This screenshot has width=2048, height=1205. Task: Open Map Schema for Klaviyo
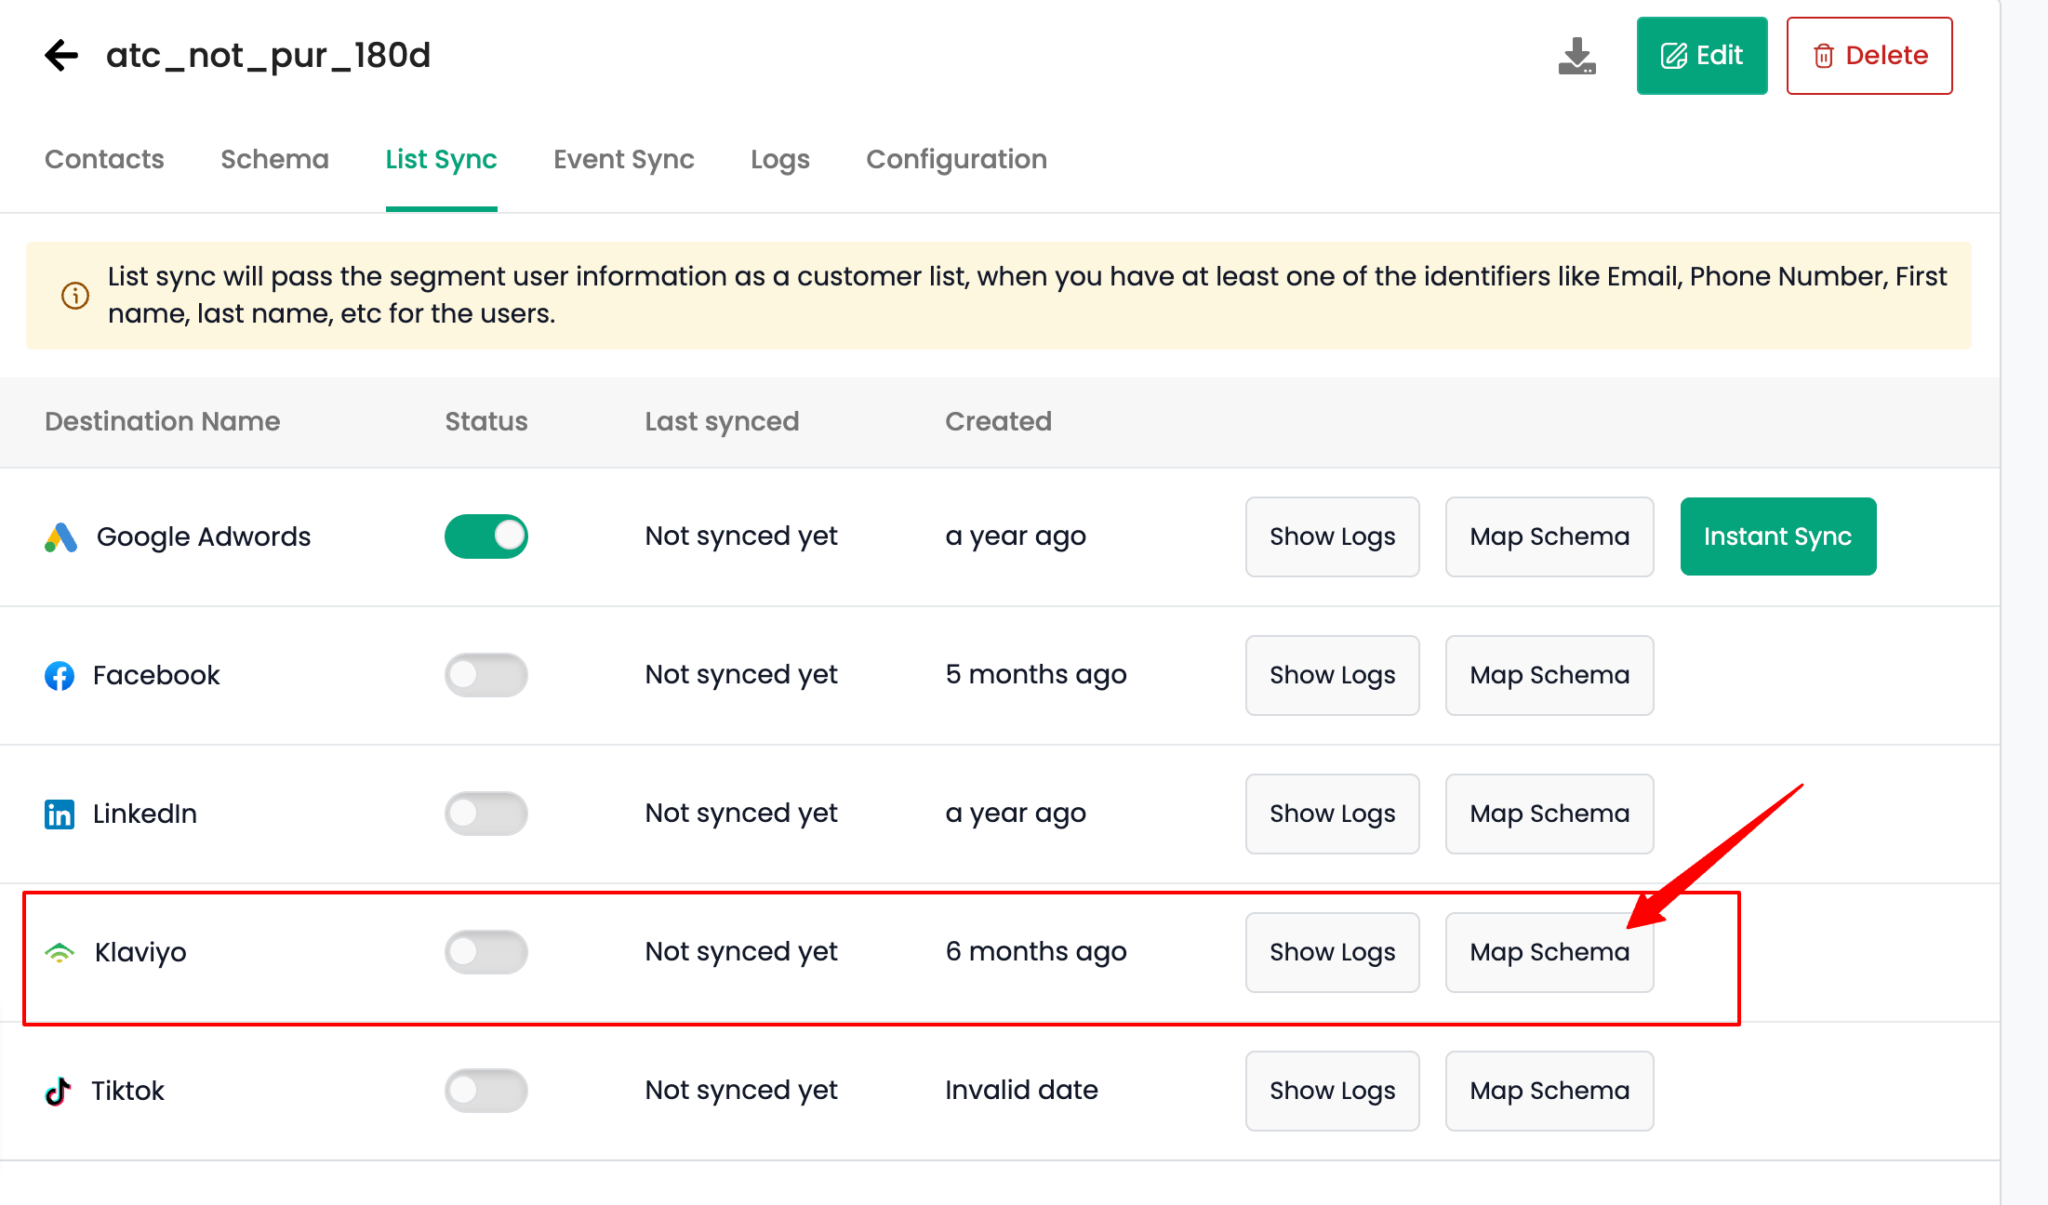pos(1549,951)
